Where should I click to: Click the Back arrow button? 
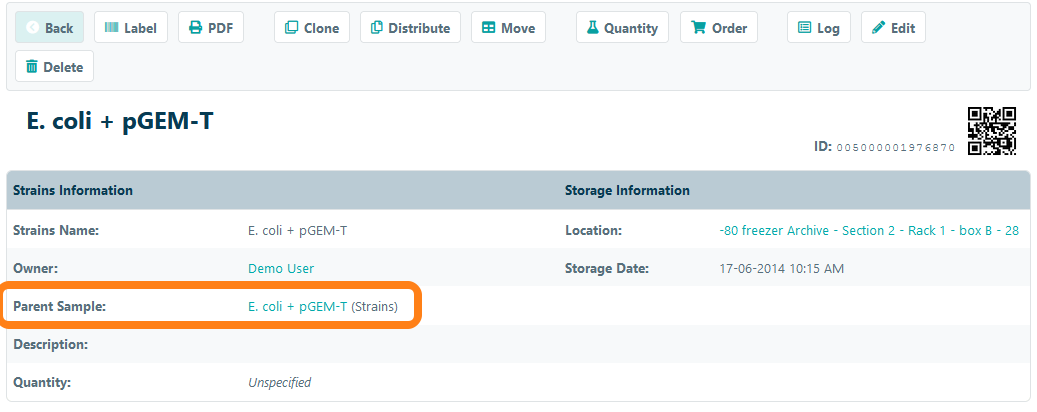click(x=49, y=28)
